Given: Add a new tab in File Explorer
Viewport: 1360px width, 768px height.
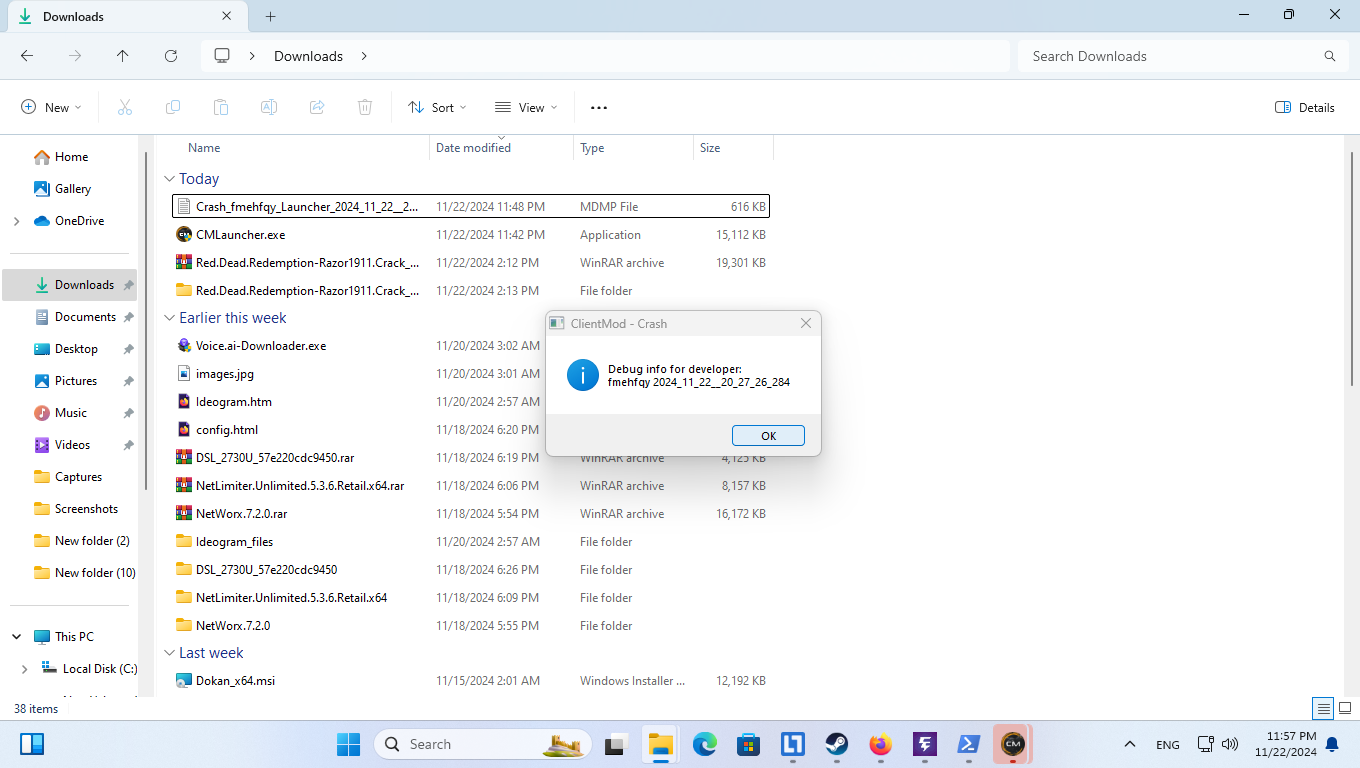Looking at the screenshot, I should (270, 16).
